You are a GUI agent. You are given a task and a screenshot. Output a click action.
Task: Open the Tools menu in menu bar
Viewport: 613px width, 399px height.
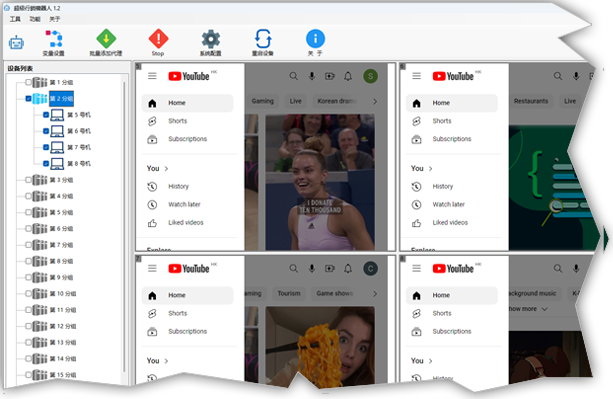(x=15, y=19)
